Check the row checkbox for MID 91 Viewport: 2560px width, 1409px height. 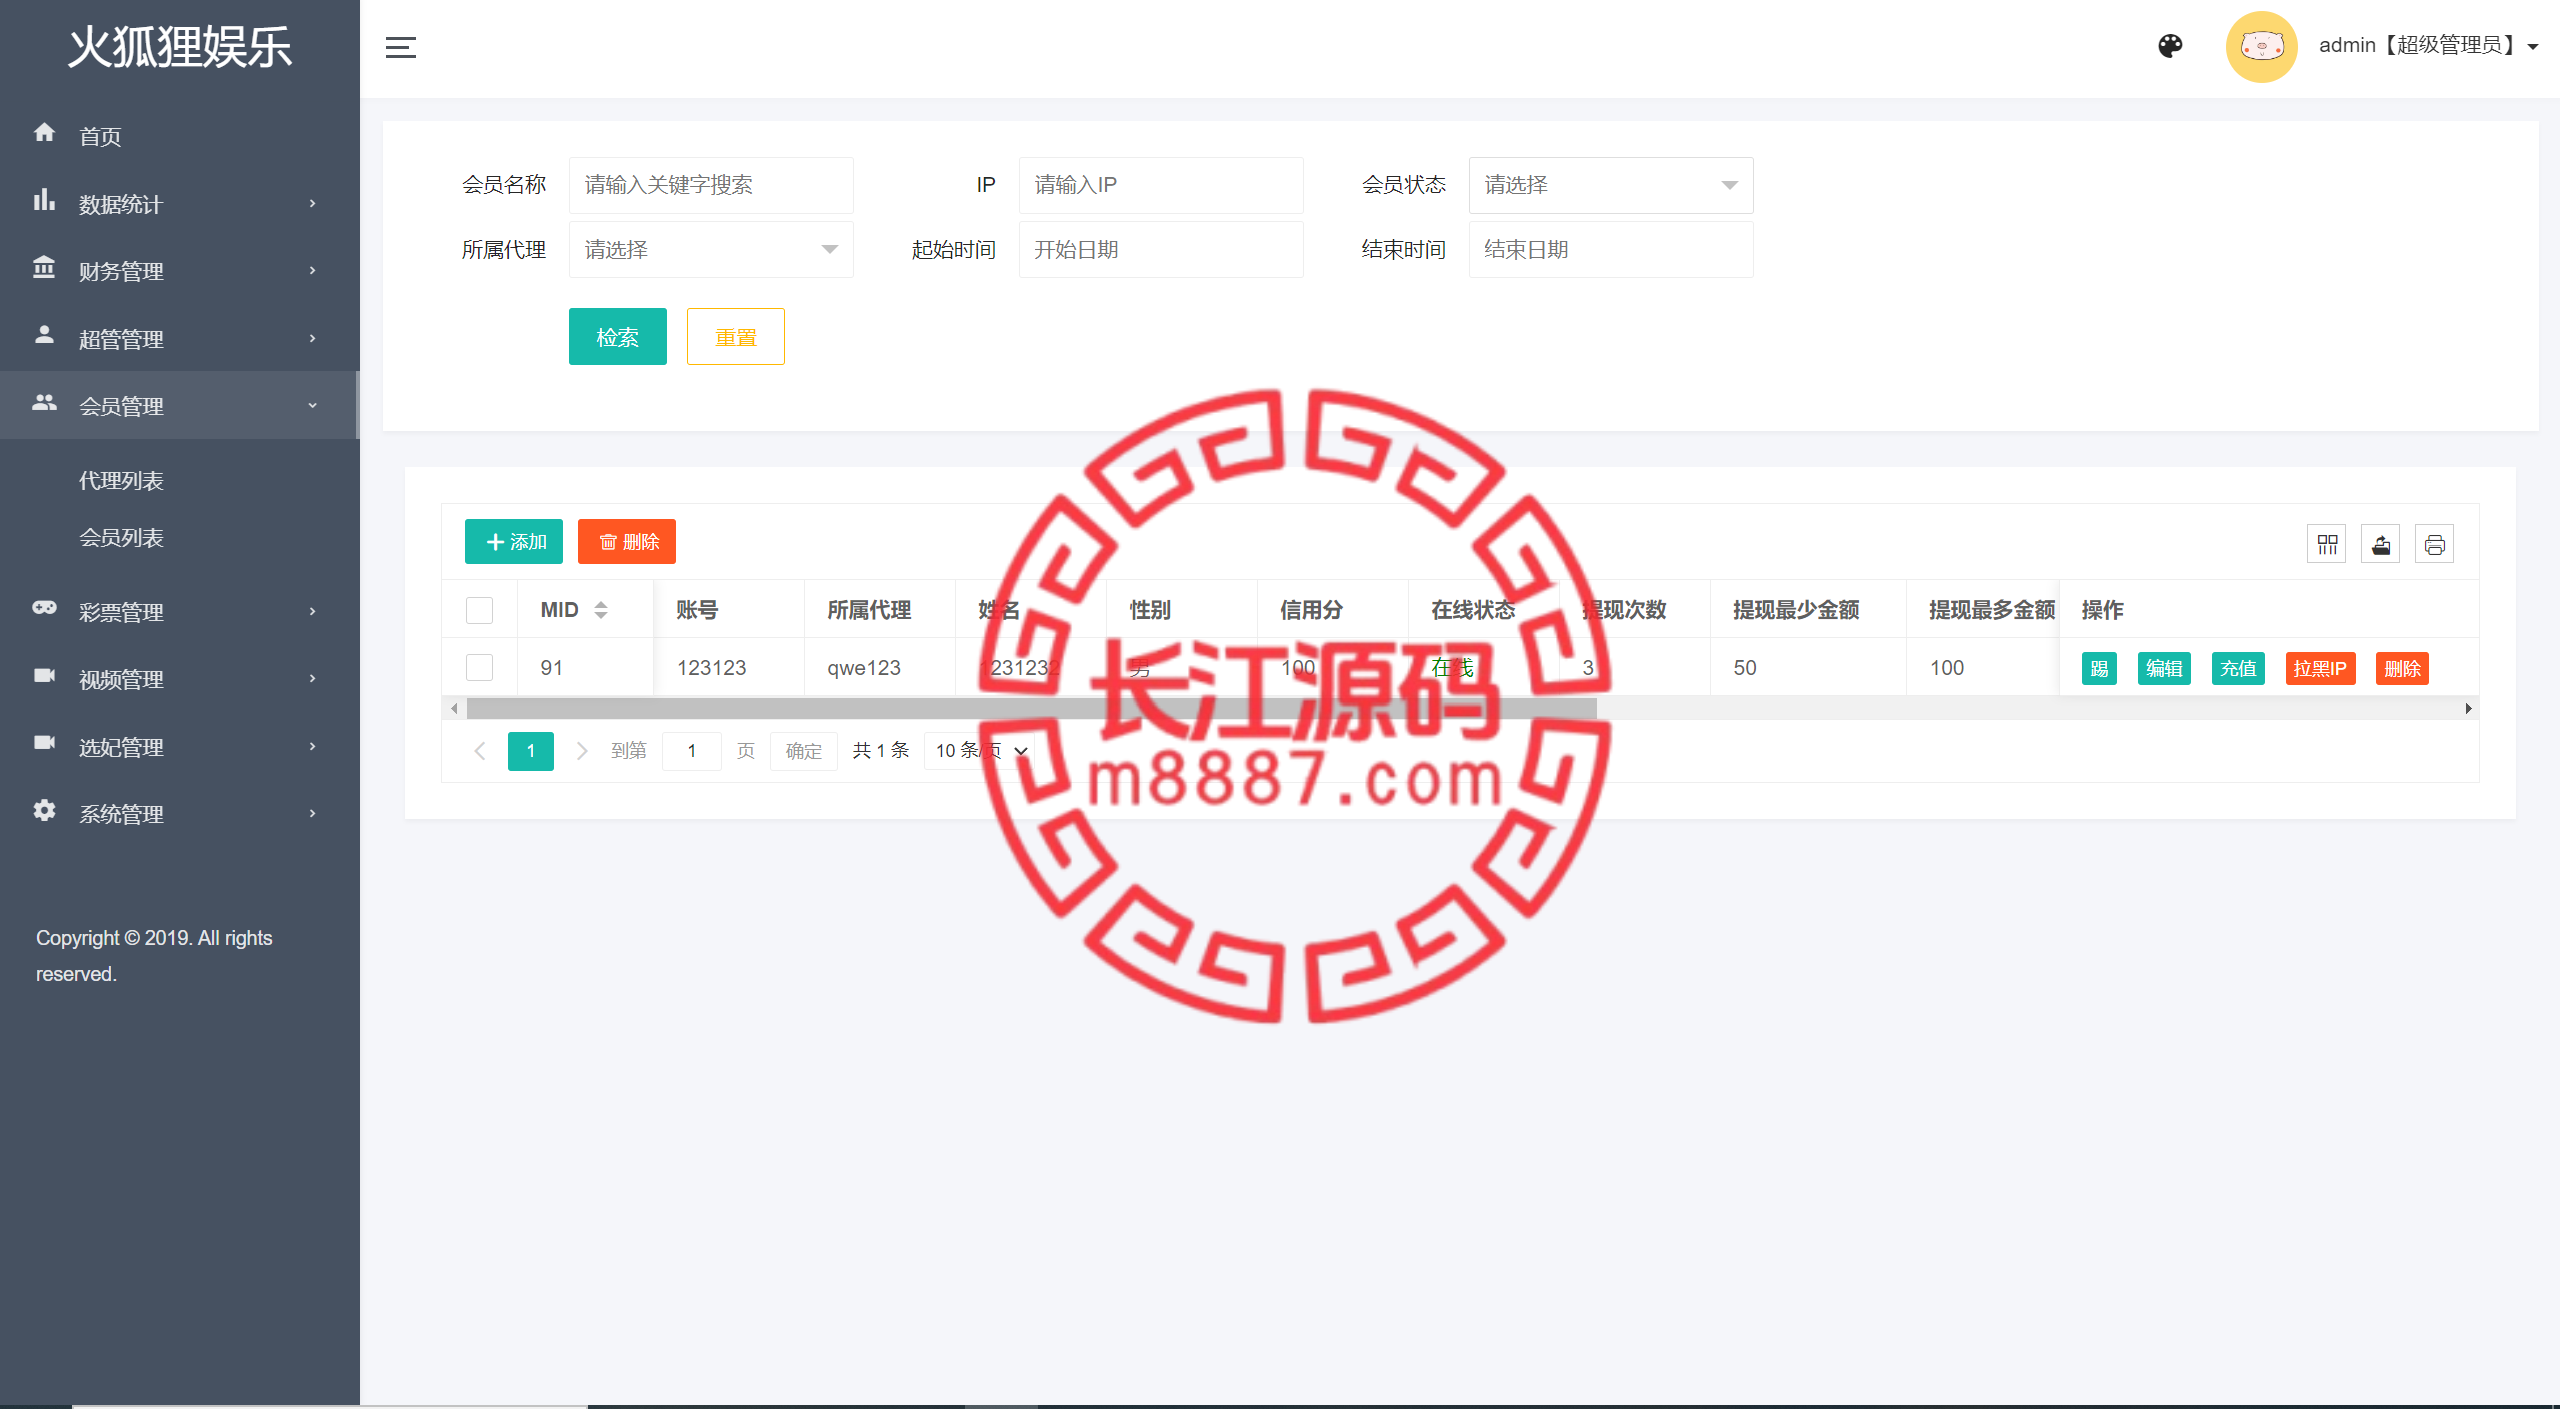click(x=480, y=667)
